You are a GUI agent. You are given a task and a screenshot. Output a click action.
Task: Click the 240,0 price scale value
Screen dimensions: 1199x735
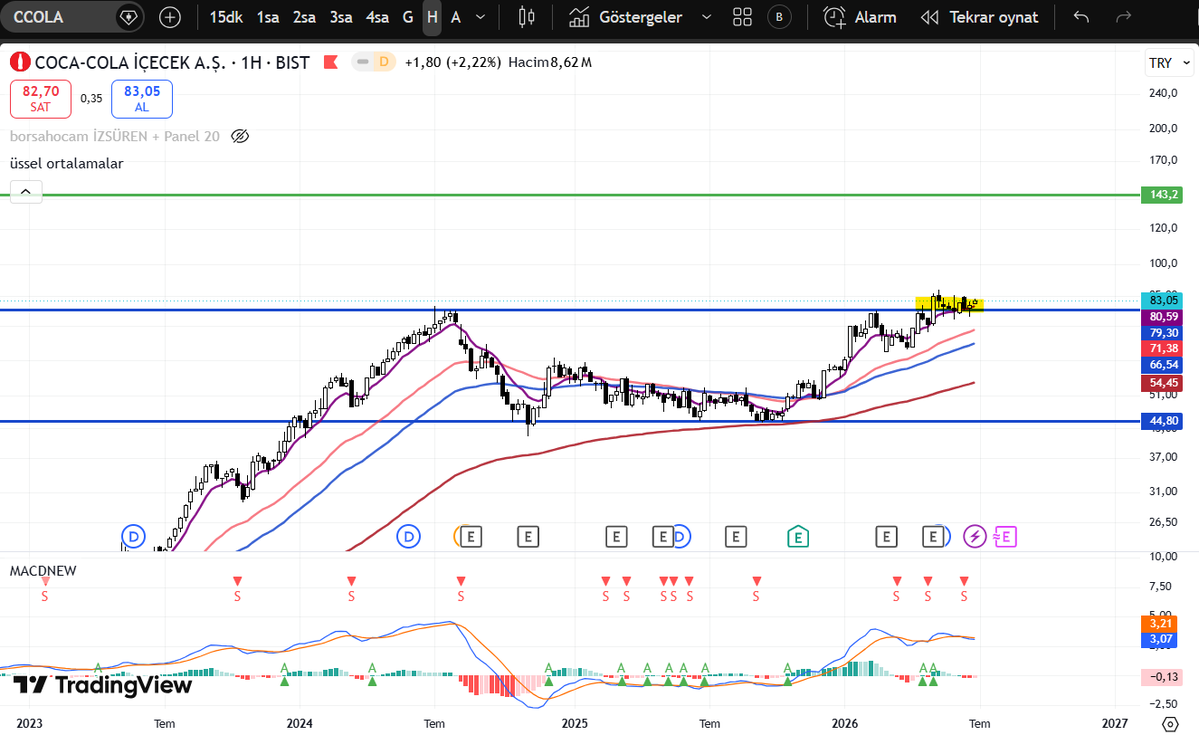pyautogui.click(x=1163, y=93)
